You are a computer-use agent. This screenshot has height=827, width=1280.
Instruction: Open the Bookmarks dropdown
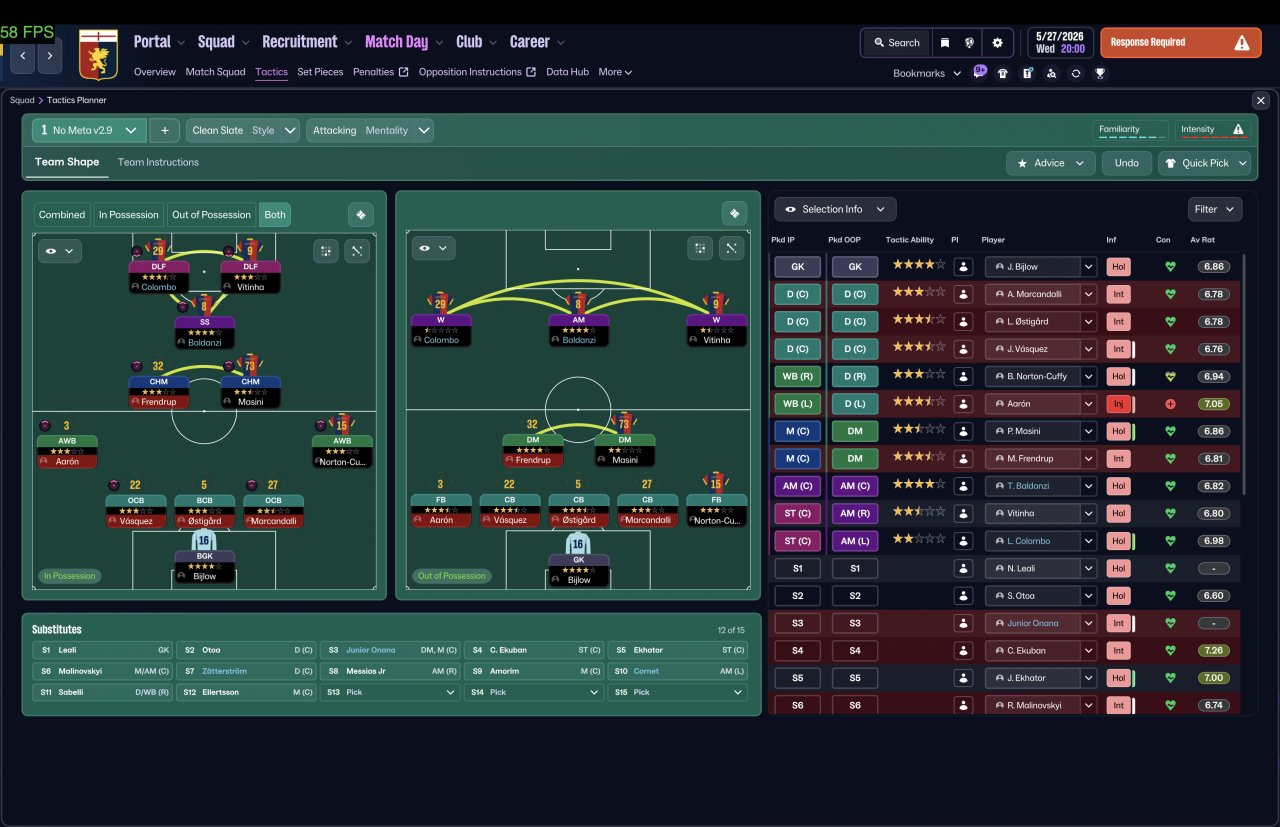[x=927, y=73]
